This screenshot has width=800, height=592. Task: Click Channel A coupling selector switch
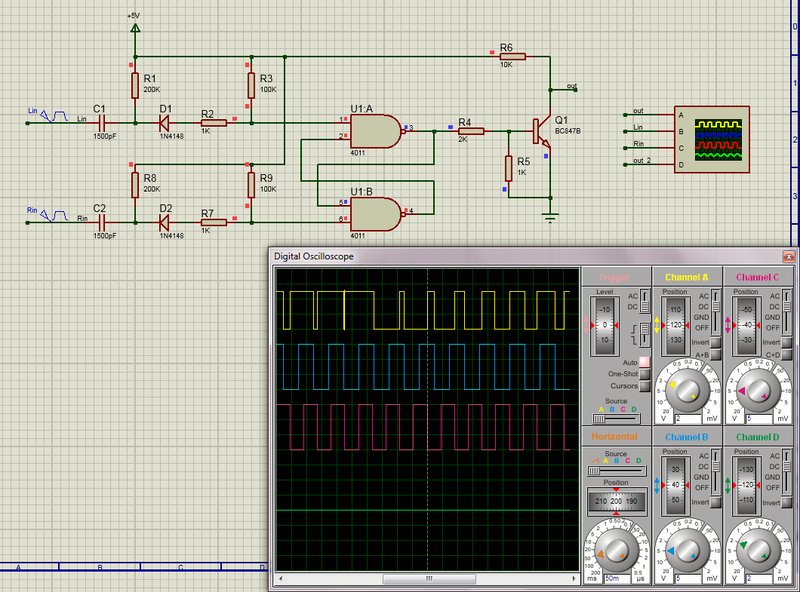tap(716, 311)
